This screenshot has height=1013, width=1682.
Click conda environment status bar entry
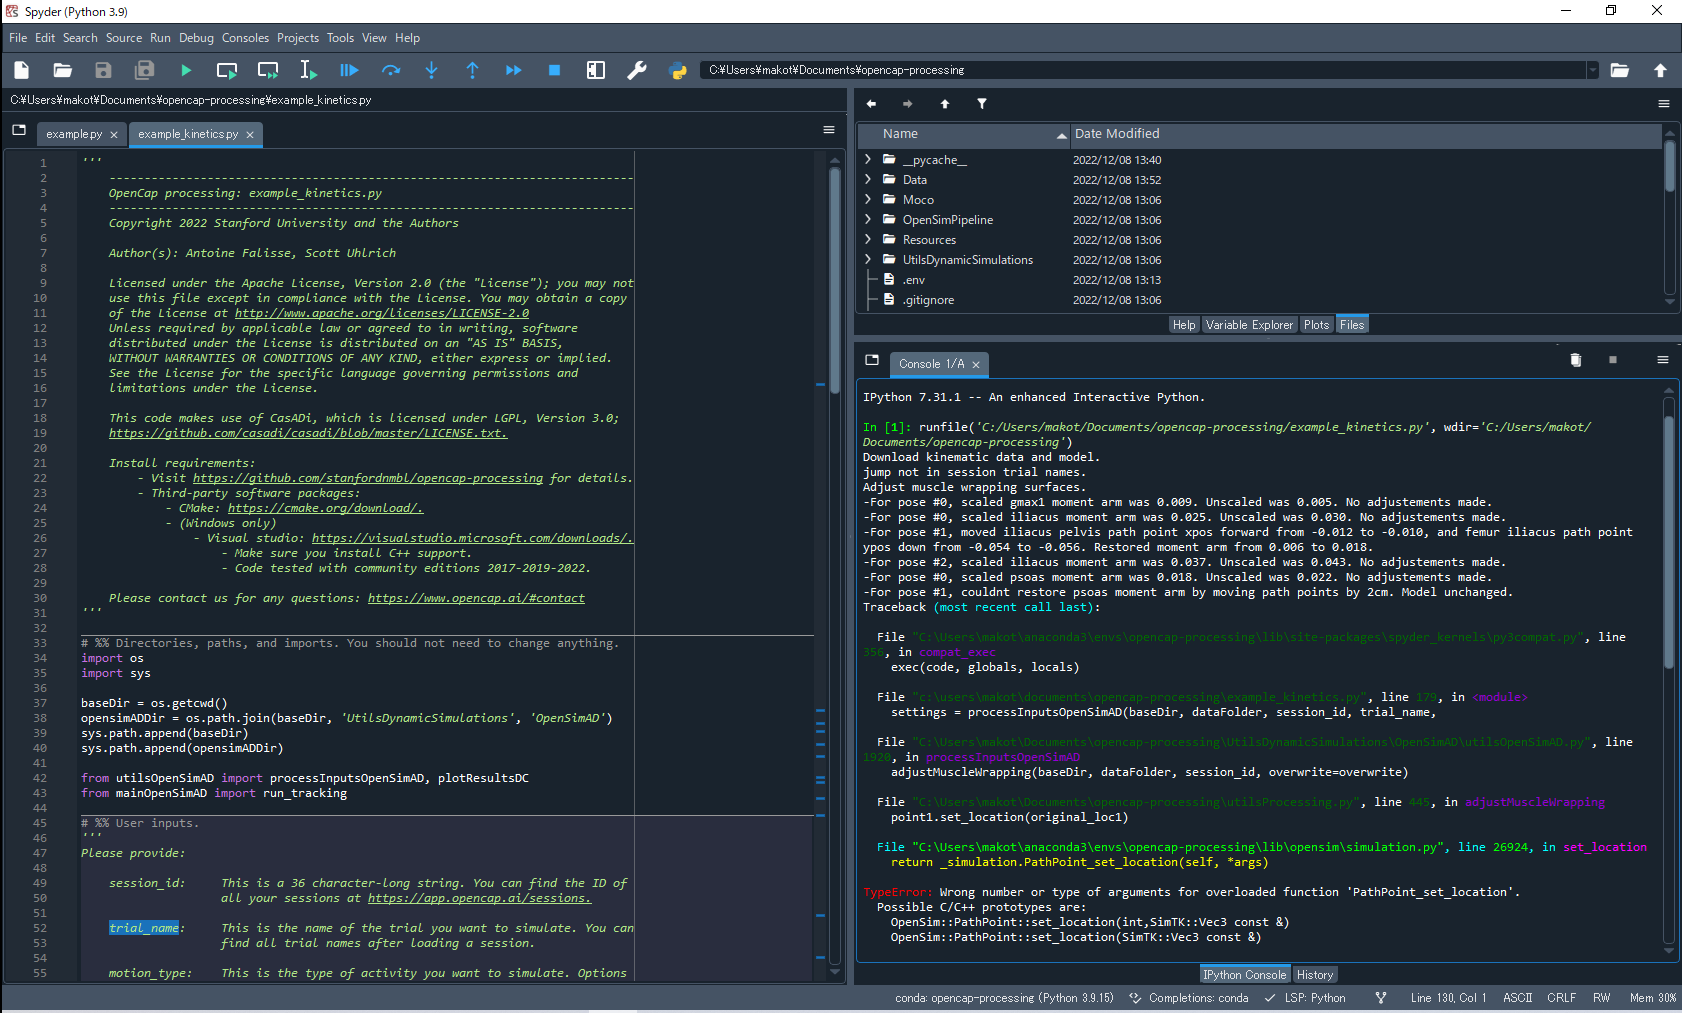pos(1004,998)
